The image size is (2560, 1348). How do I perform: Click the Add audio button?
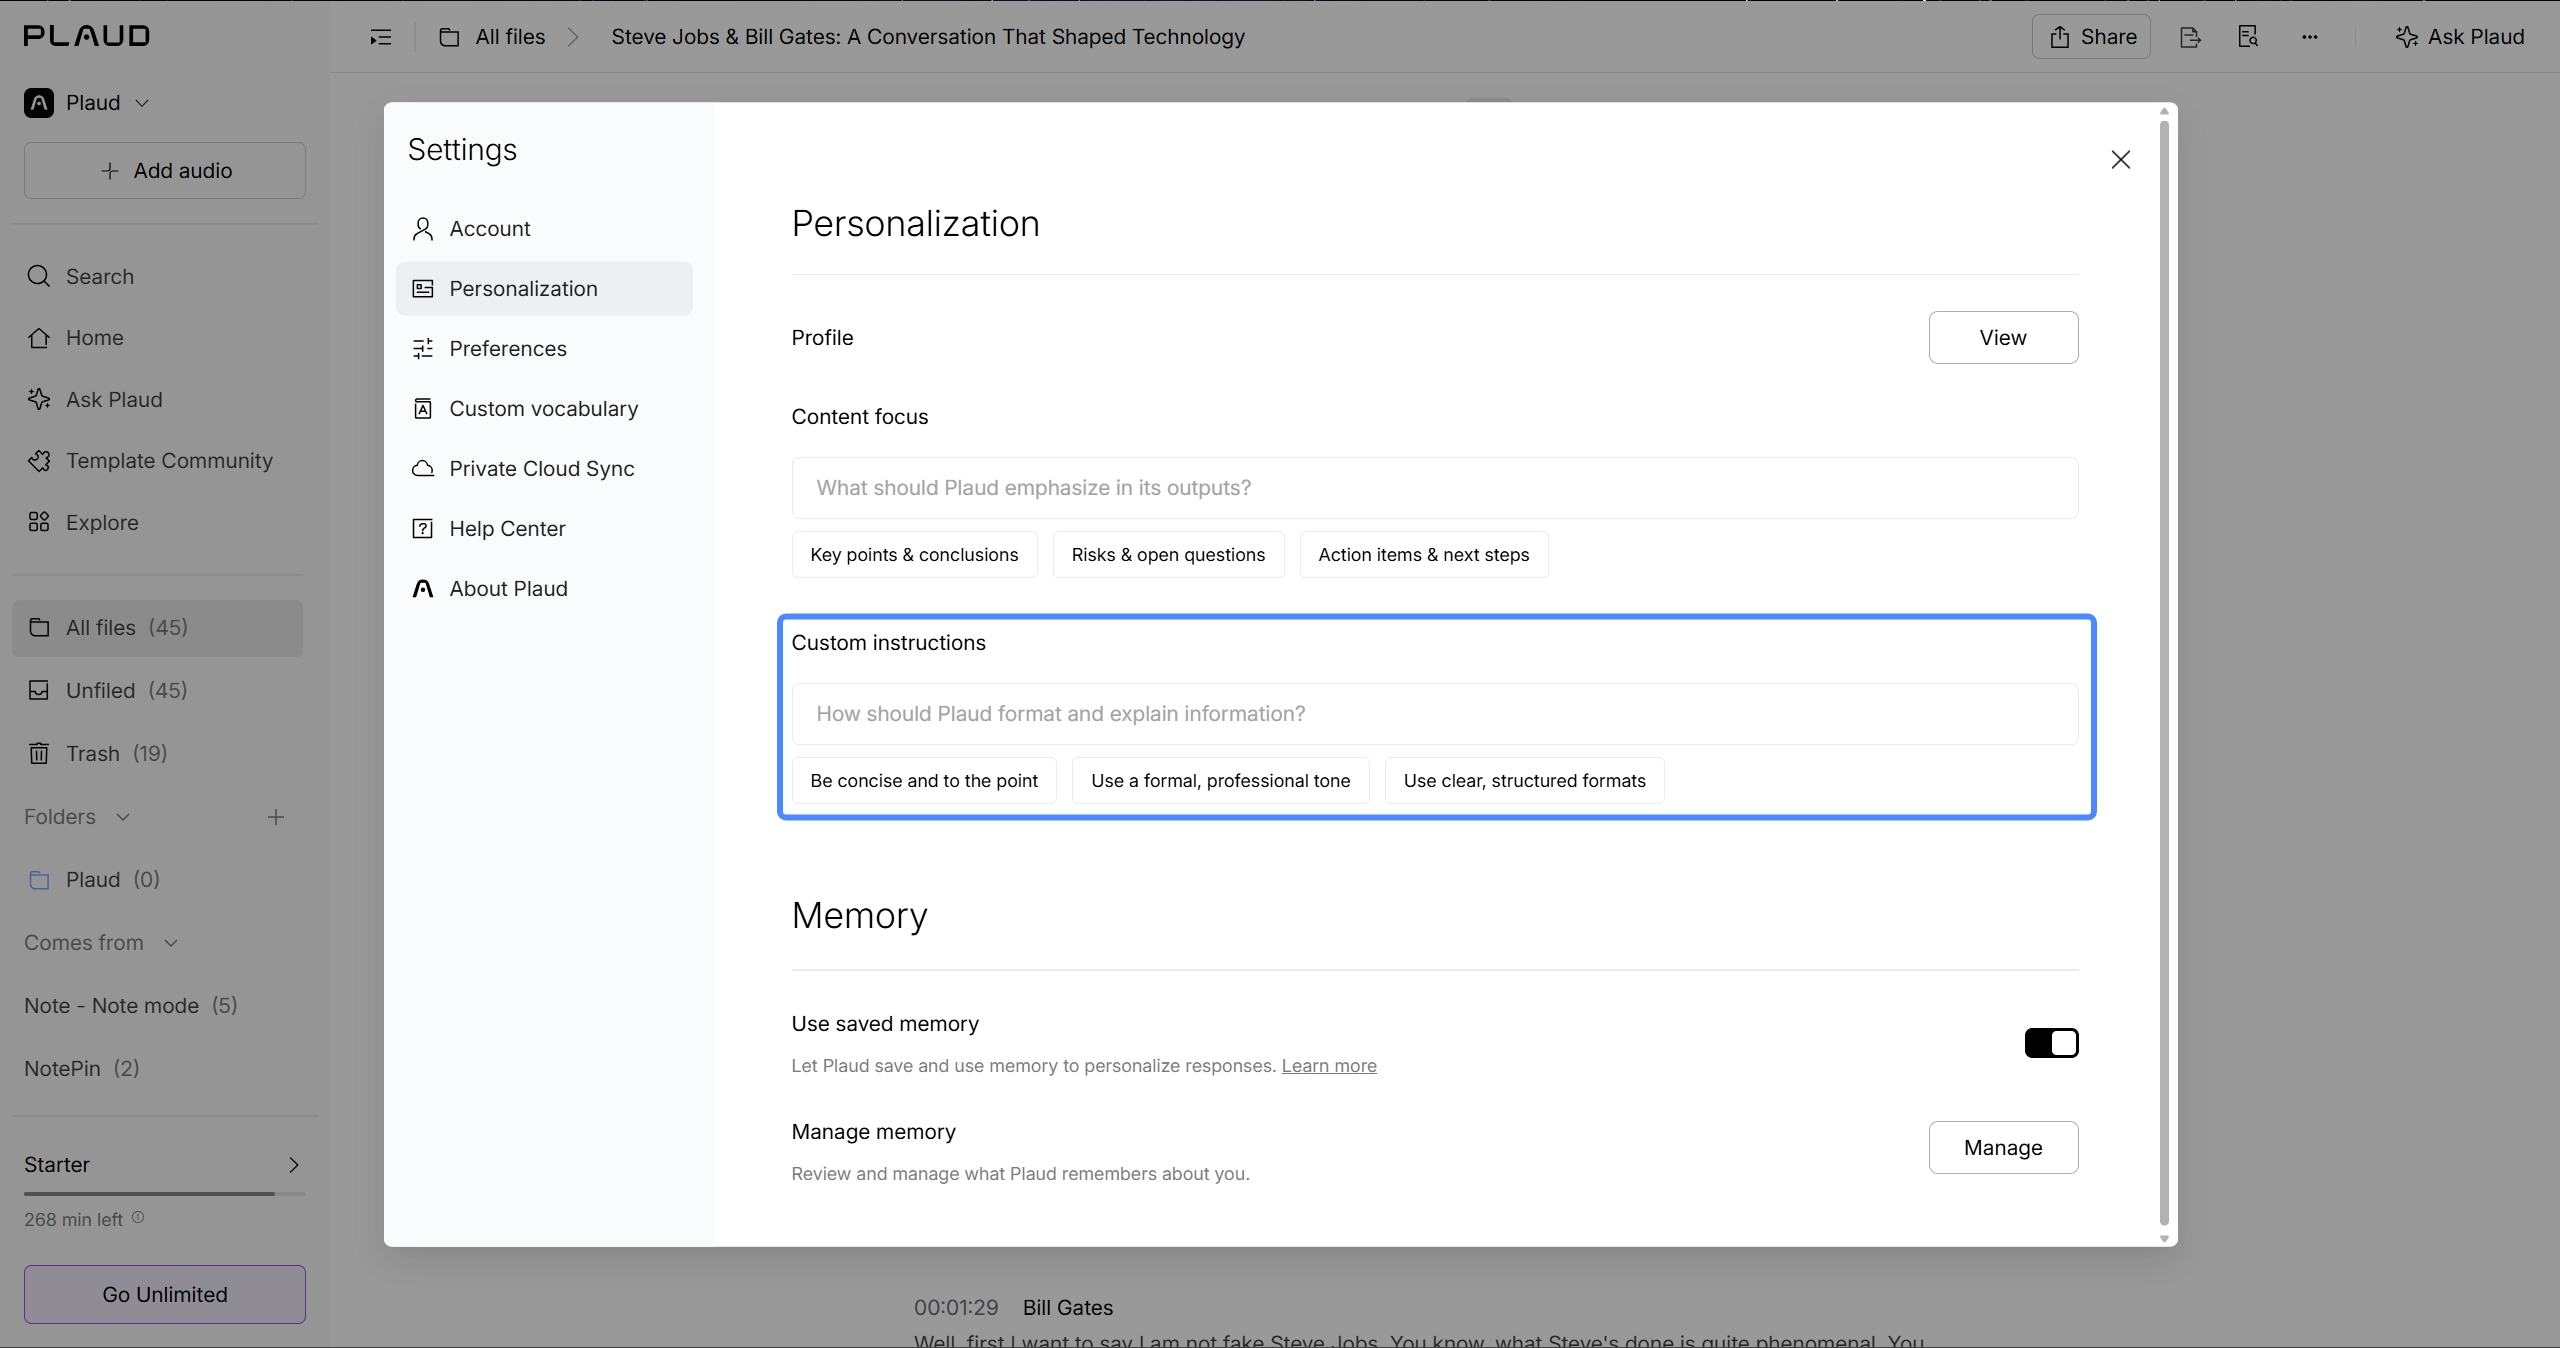165,171
